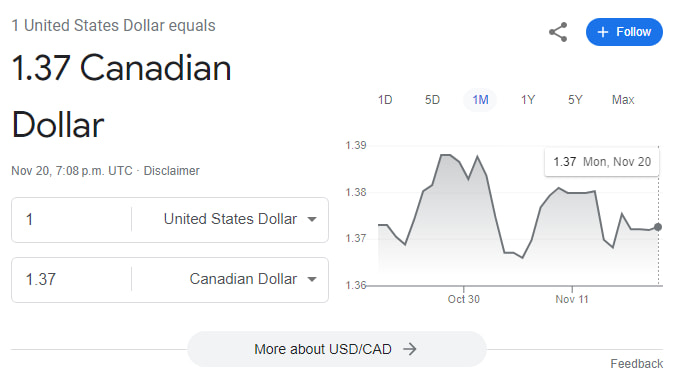Screen dimensions: 682x388
Task: View the Max chart range
Action: pos(623,100)
